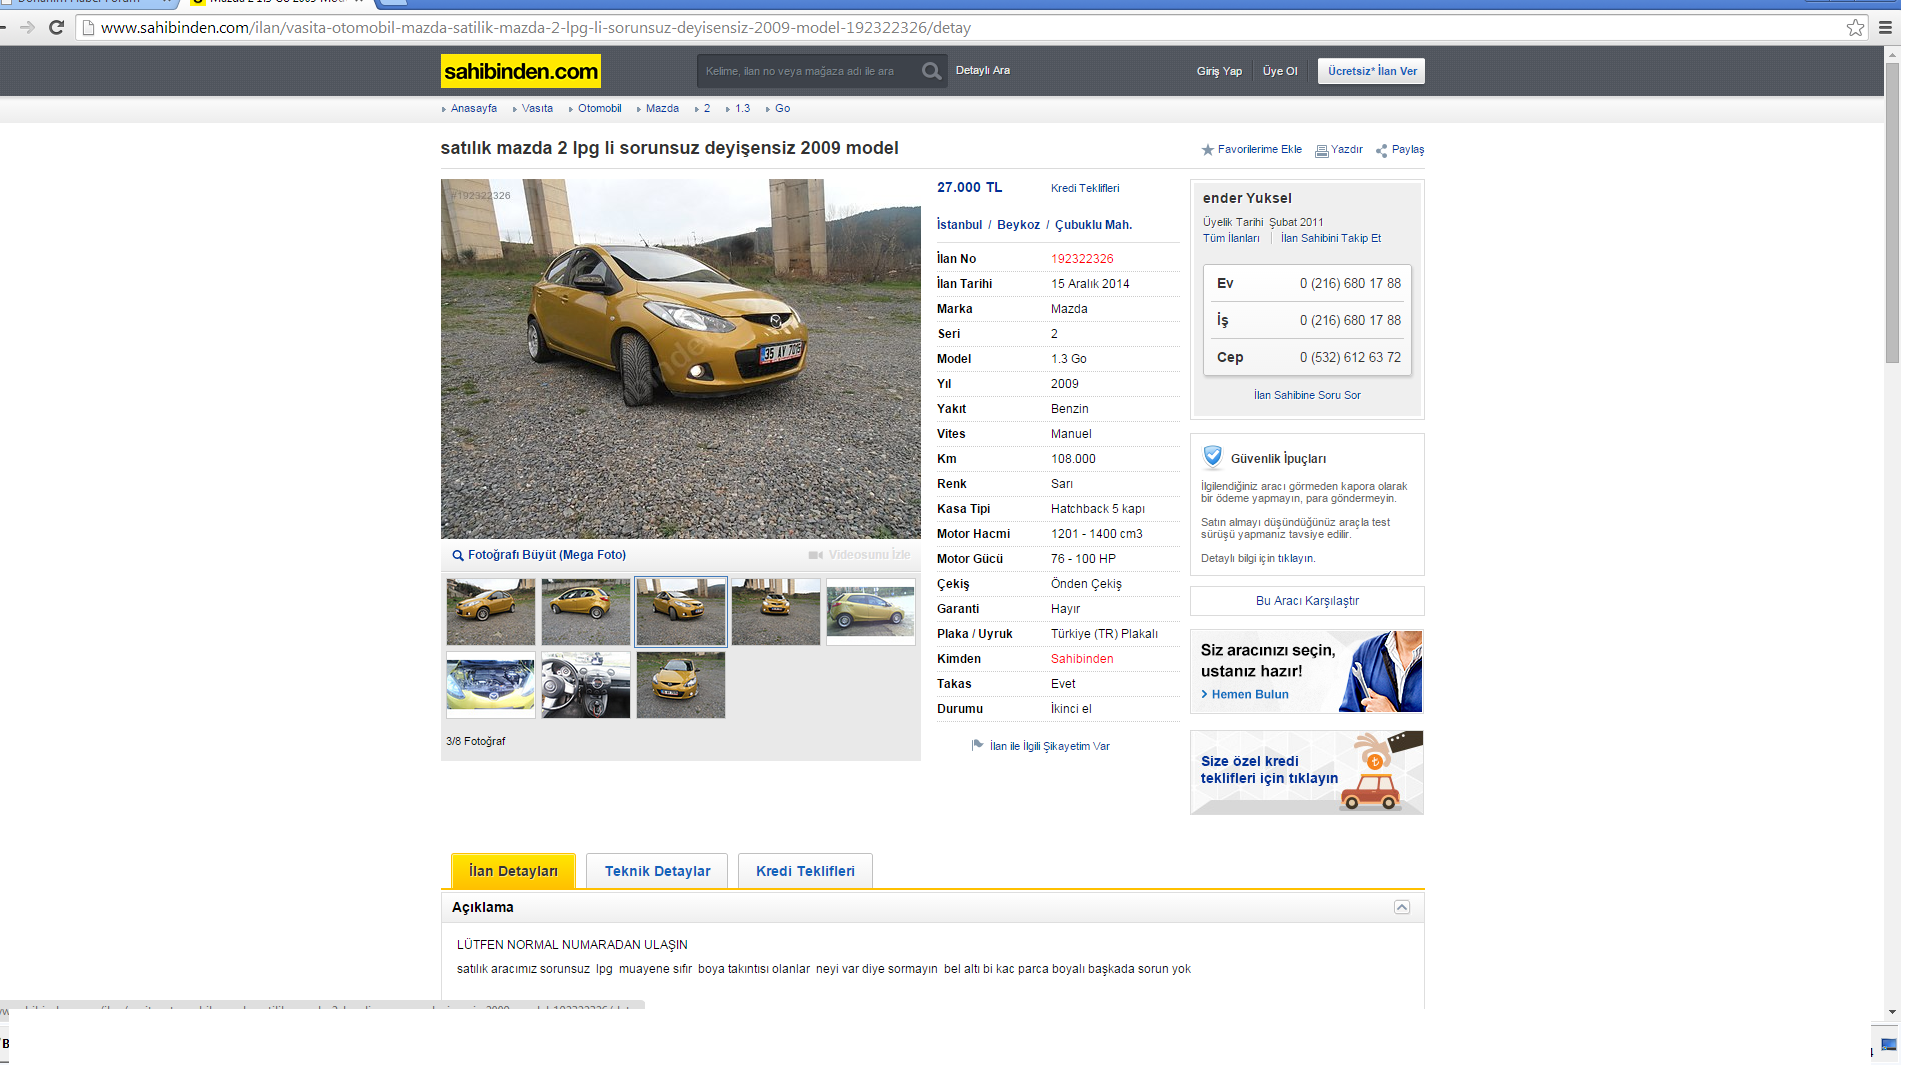Click İlan ile İlgili Şikayetim Var
Image resolution: width=1920 pixels, height=1080 pixels.
[1049, 746]
